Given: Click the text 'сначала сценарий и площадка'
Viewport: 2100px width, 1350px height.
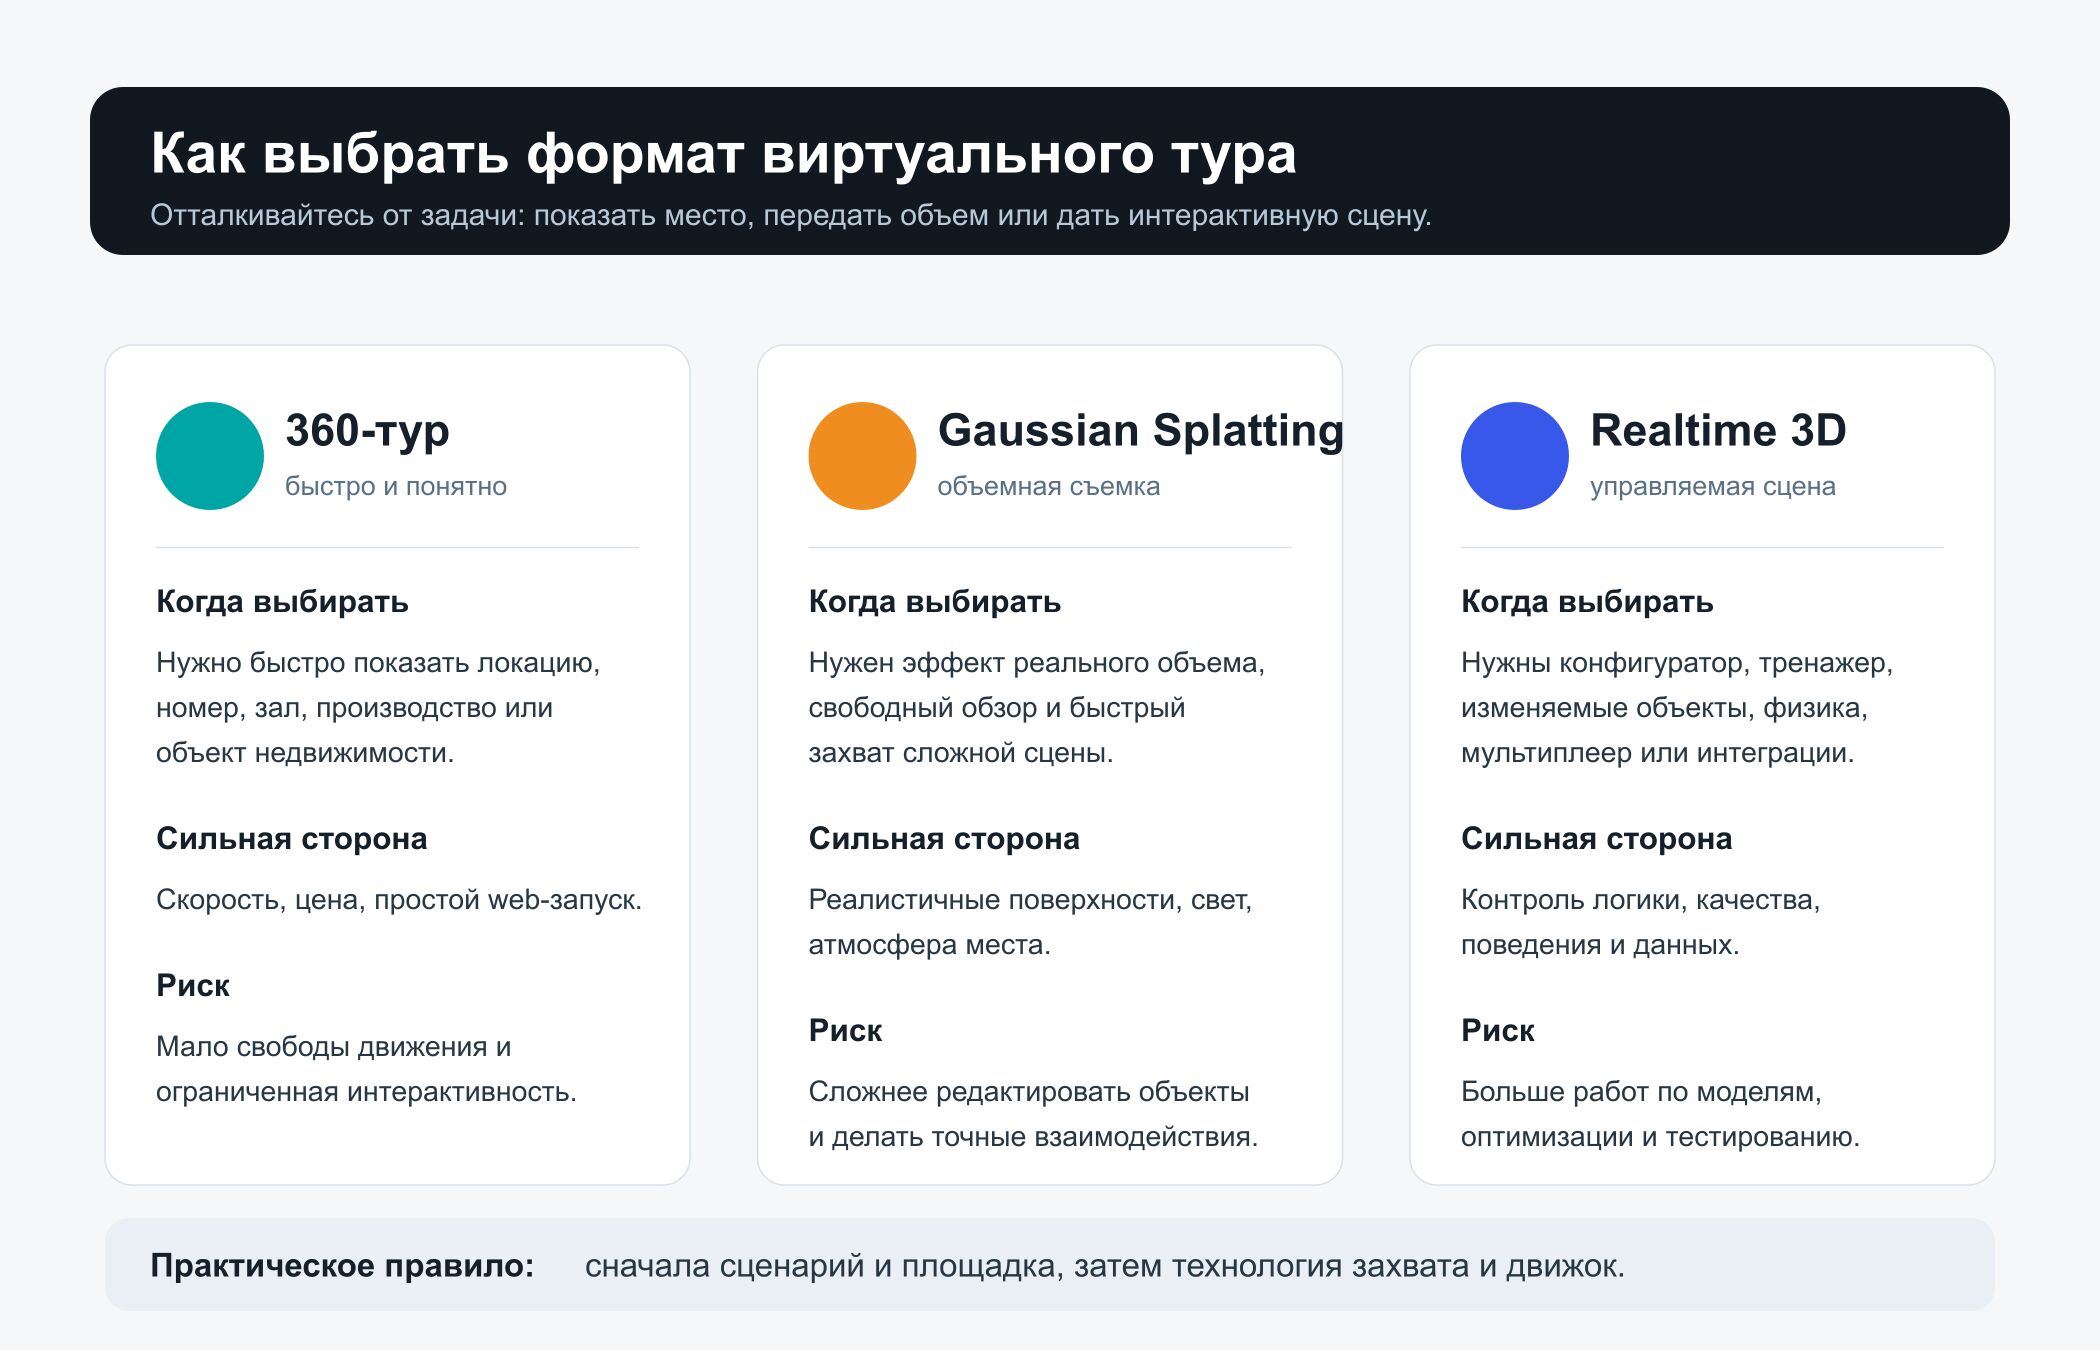Looking at the screenshot, I should point(820,1266).
